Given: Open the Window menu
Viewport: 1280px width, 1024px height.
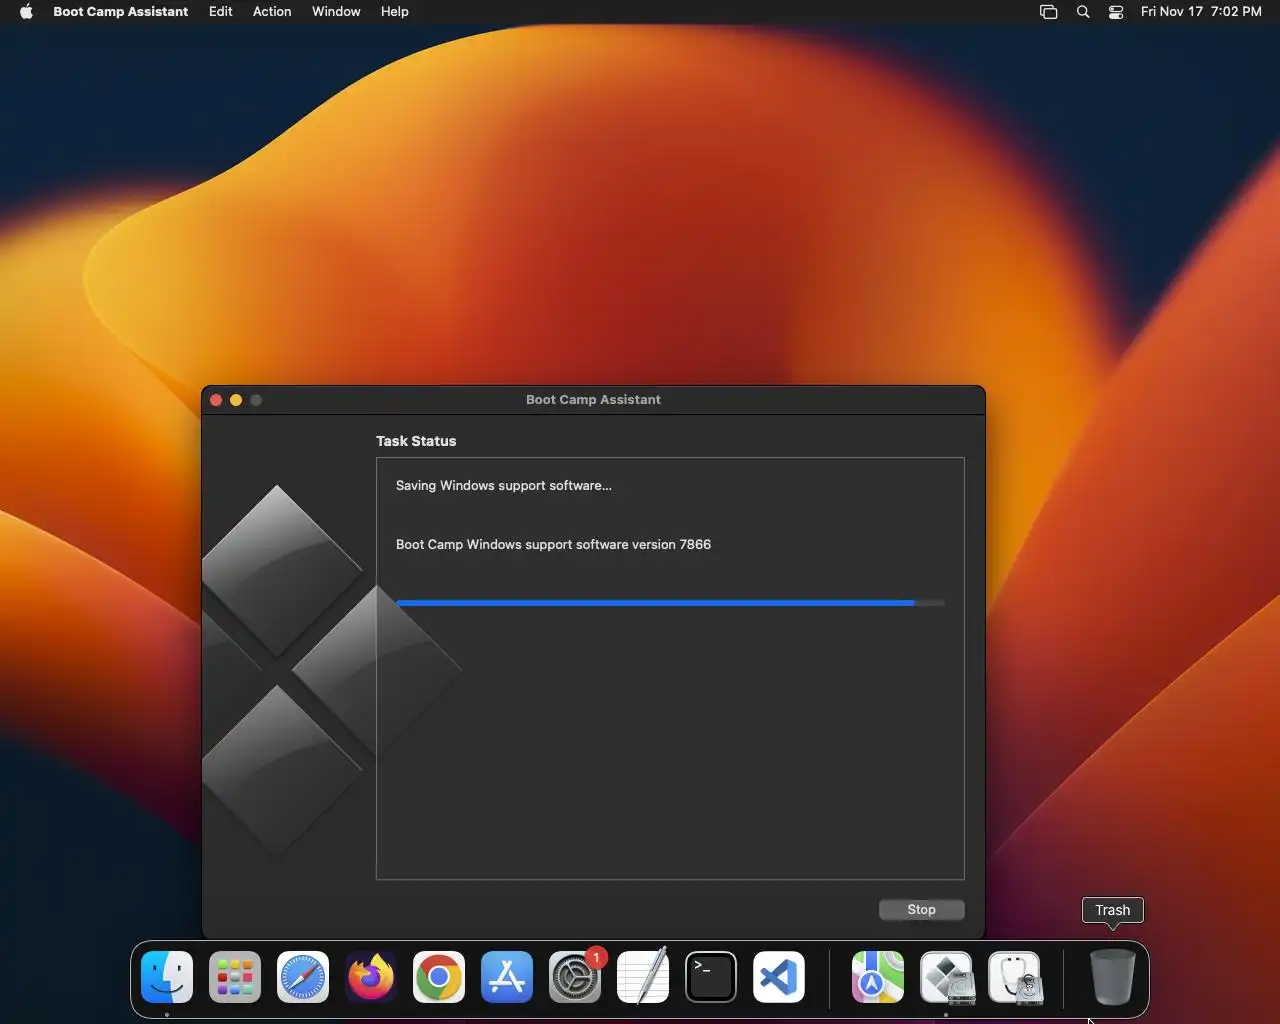Looking at the screenshot, I should [336, 12].
